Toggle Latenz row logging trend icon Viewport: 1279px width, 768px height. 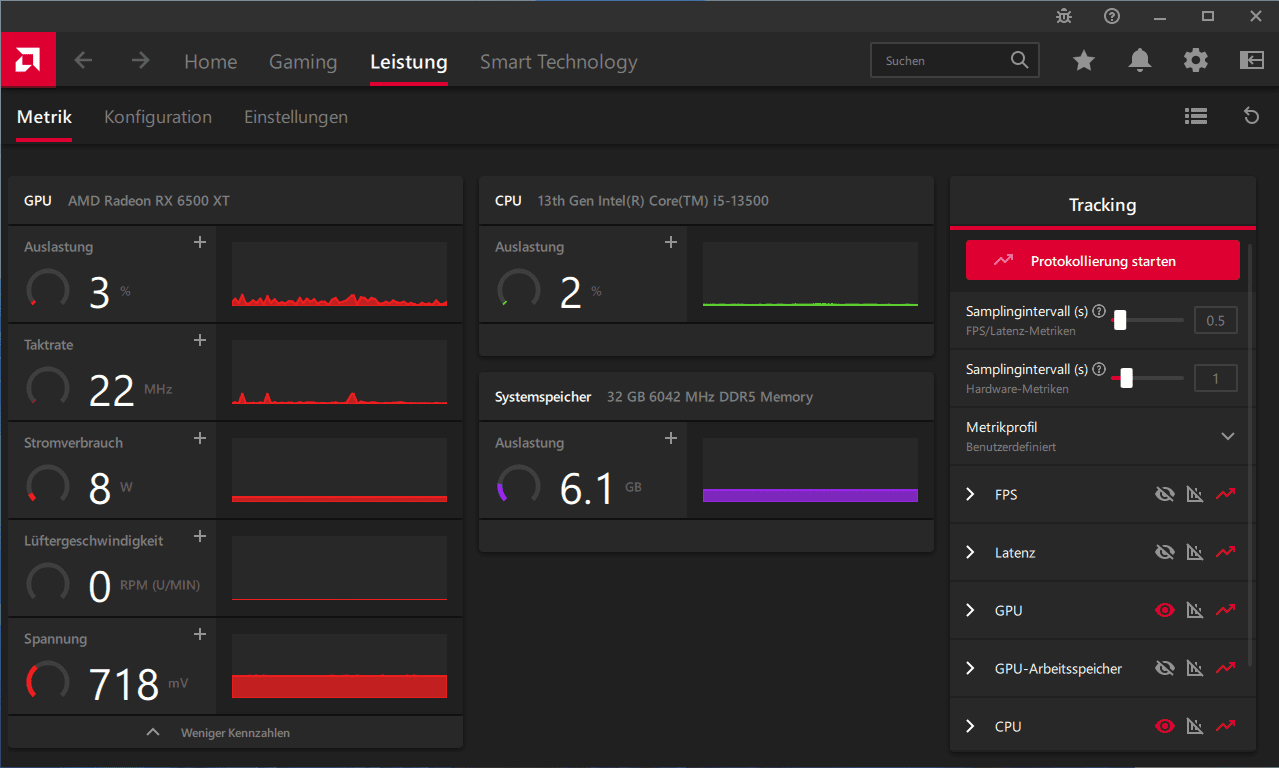1226,552
